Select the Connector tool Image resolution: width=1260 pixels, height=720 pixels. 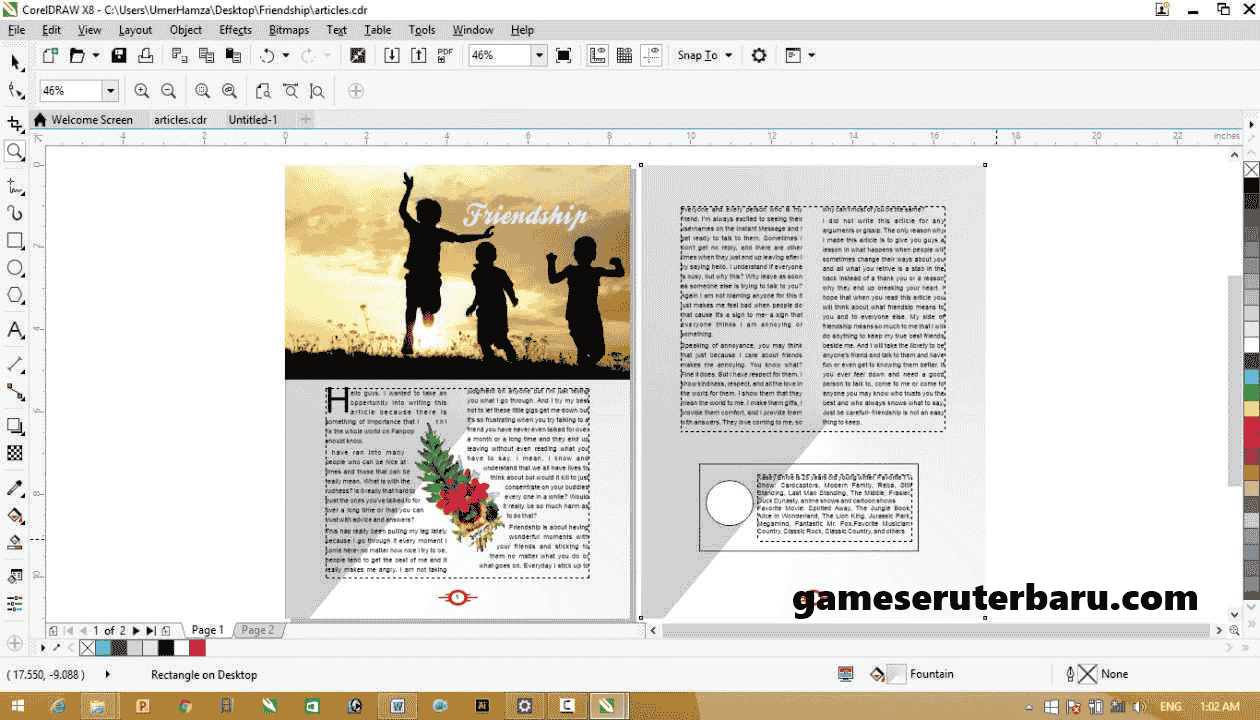click(15, 392)
